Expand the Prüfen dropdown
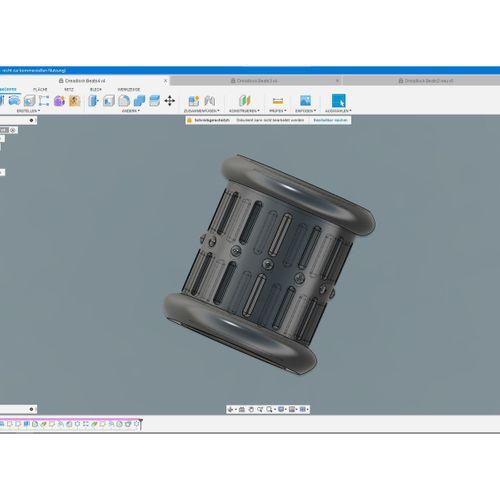 click(278, 111)
